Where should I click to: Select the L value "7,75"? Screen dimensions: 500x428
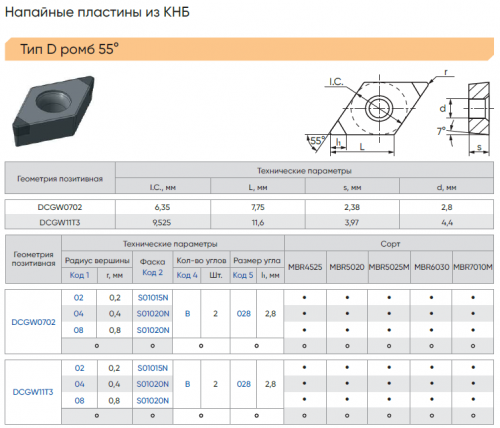[258, 207]
